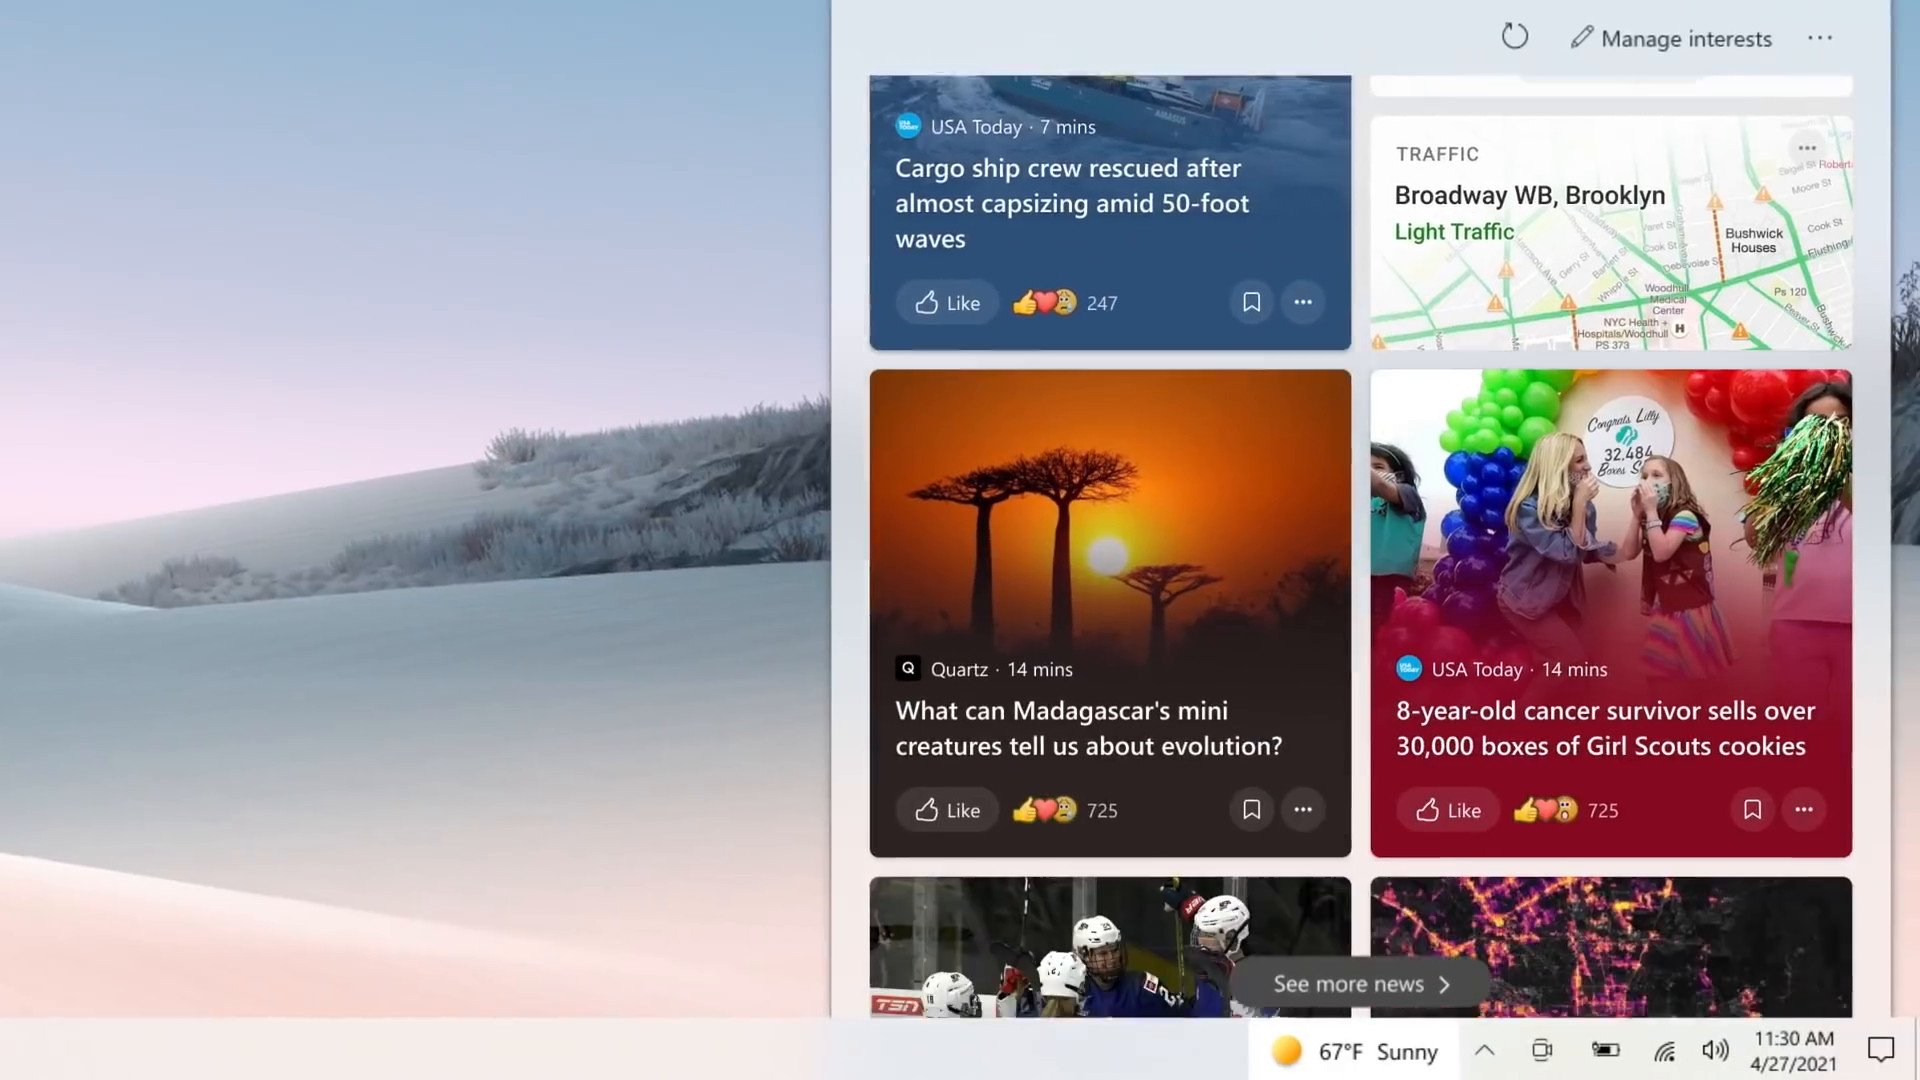Show hidden system tray icons
This screenshot has width=1920, height=1080.
(1485, 1050)
